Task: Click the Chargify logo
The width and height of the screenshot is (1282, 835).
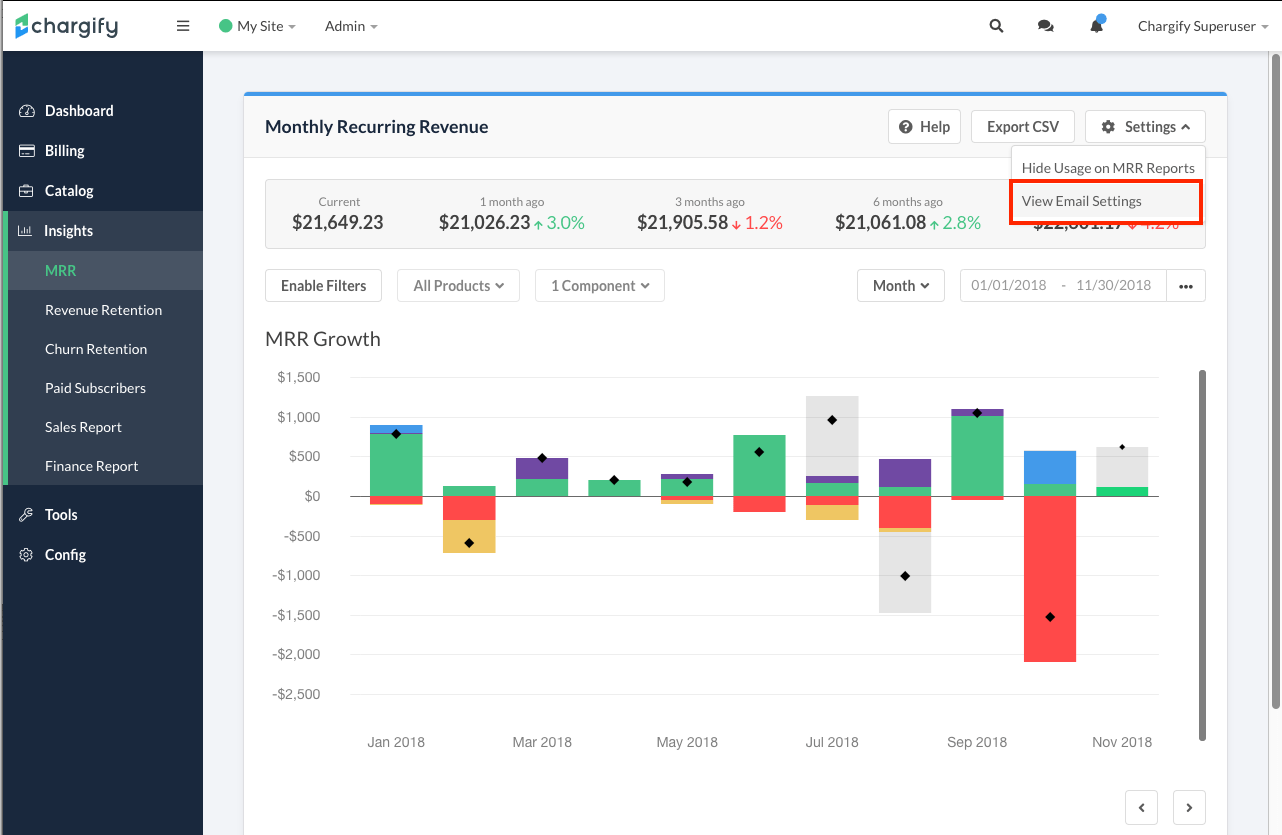Action: [x=67, y=26]
